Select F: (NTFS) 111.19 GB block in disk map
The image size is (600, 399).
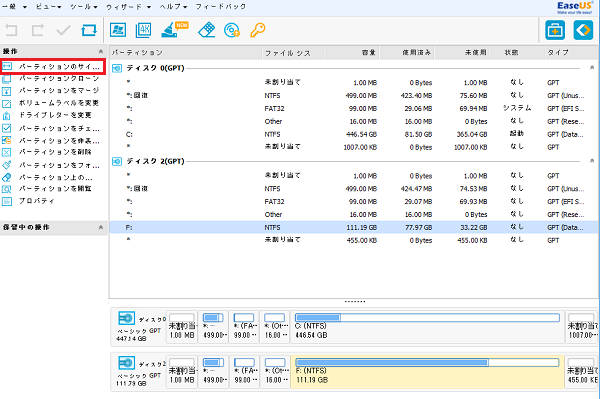427,371
